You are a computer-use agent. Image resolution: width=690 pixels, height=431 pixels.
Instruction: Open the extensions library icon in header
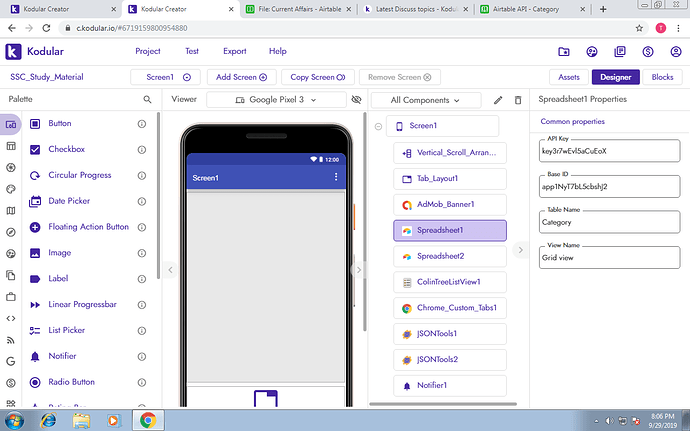(620, 52)
